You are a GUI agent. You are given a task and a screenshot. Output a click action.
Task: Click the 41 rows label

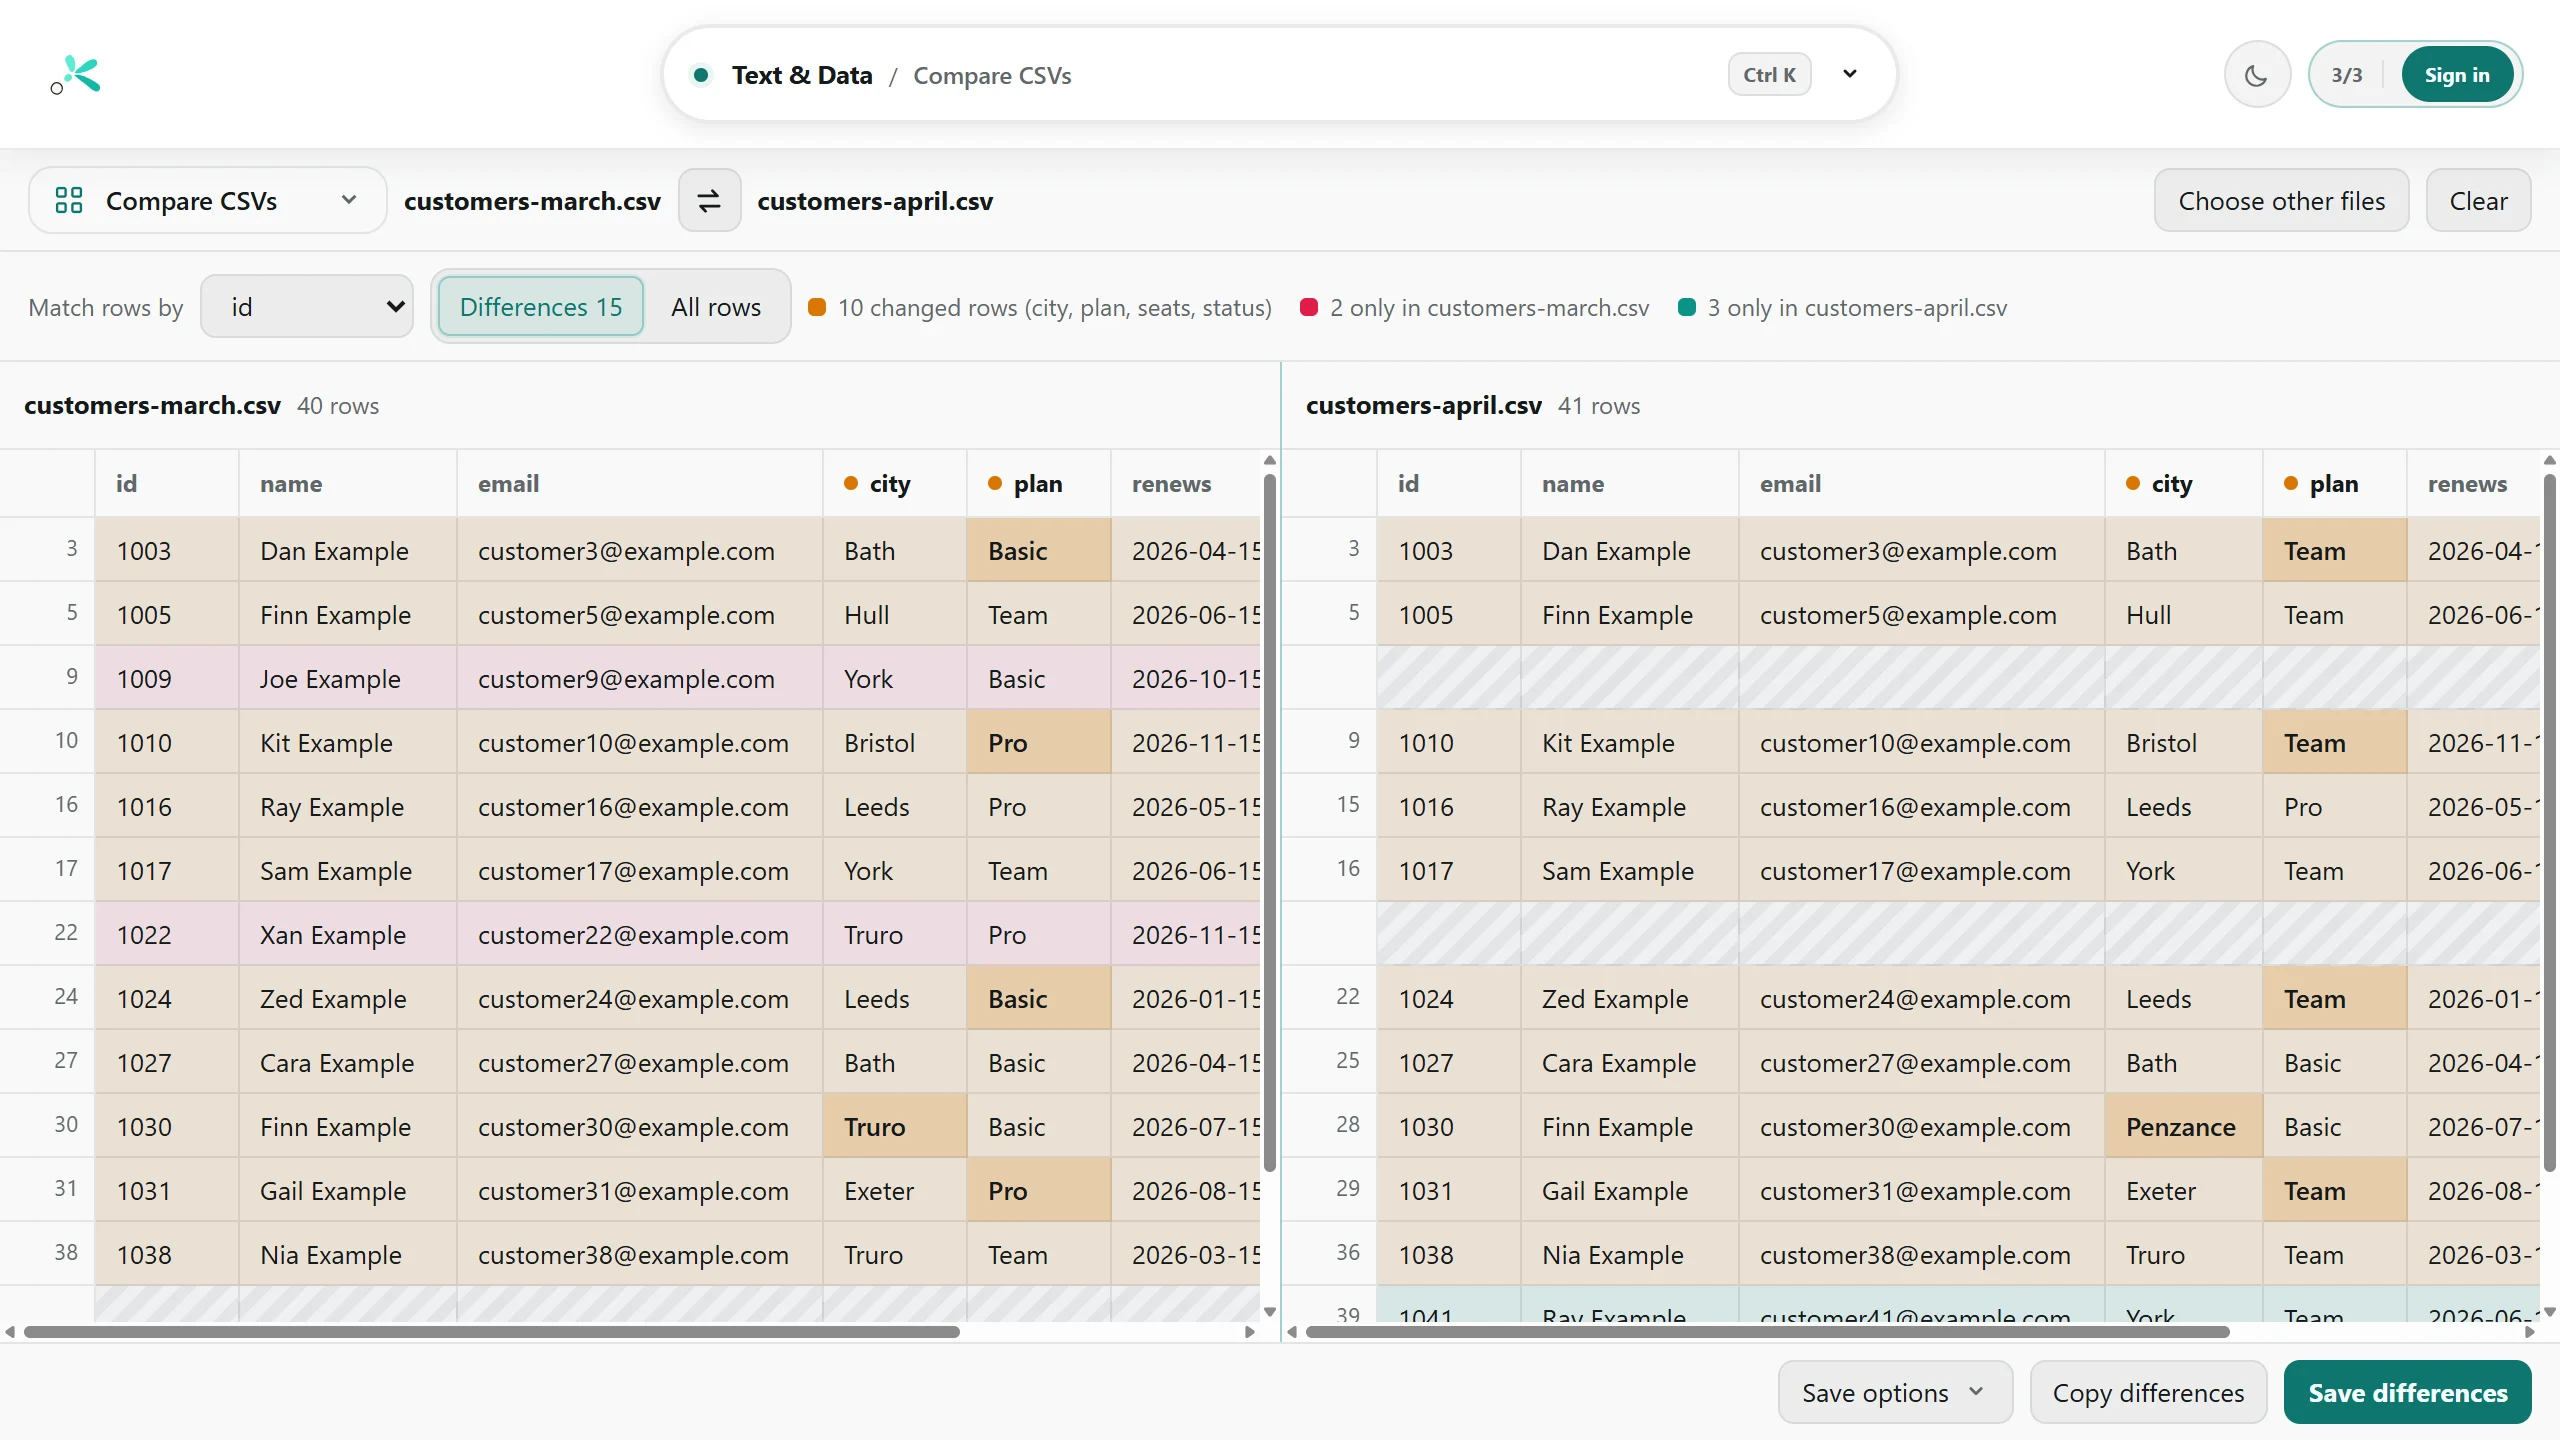click(x=1598, y=405)
